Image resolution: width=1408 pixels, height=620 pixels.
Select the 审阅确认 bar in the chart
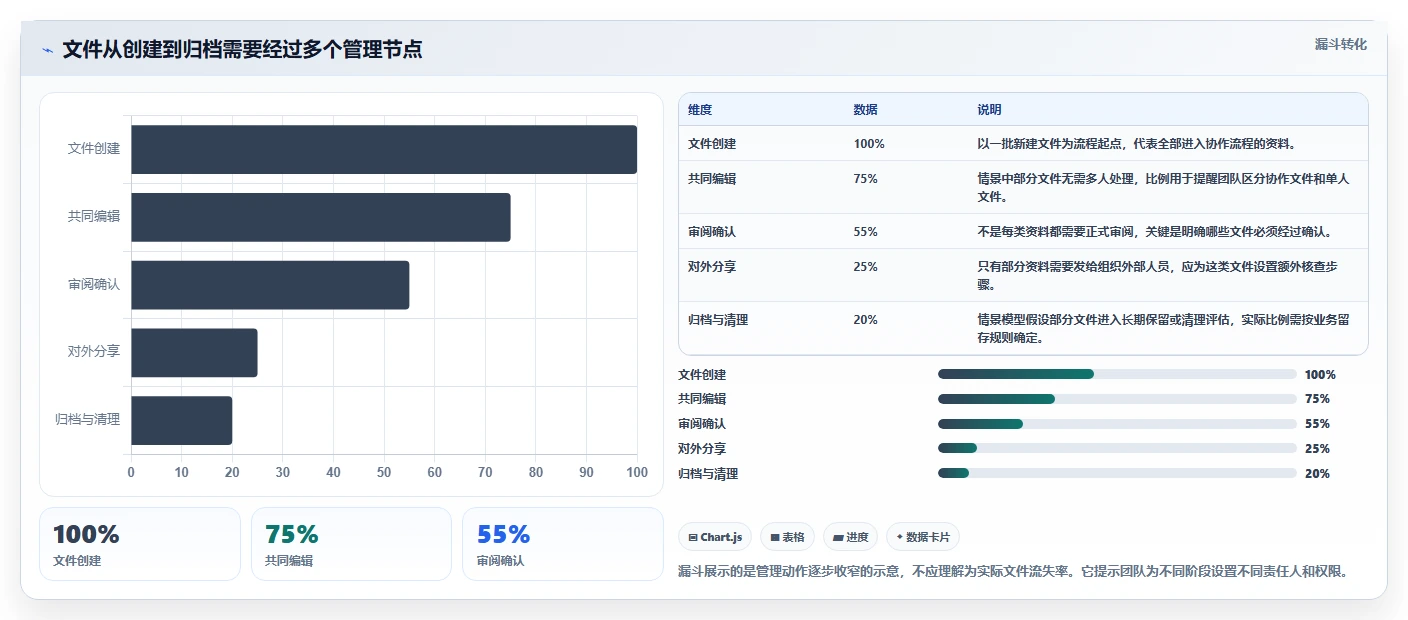point(270,285)
